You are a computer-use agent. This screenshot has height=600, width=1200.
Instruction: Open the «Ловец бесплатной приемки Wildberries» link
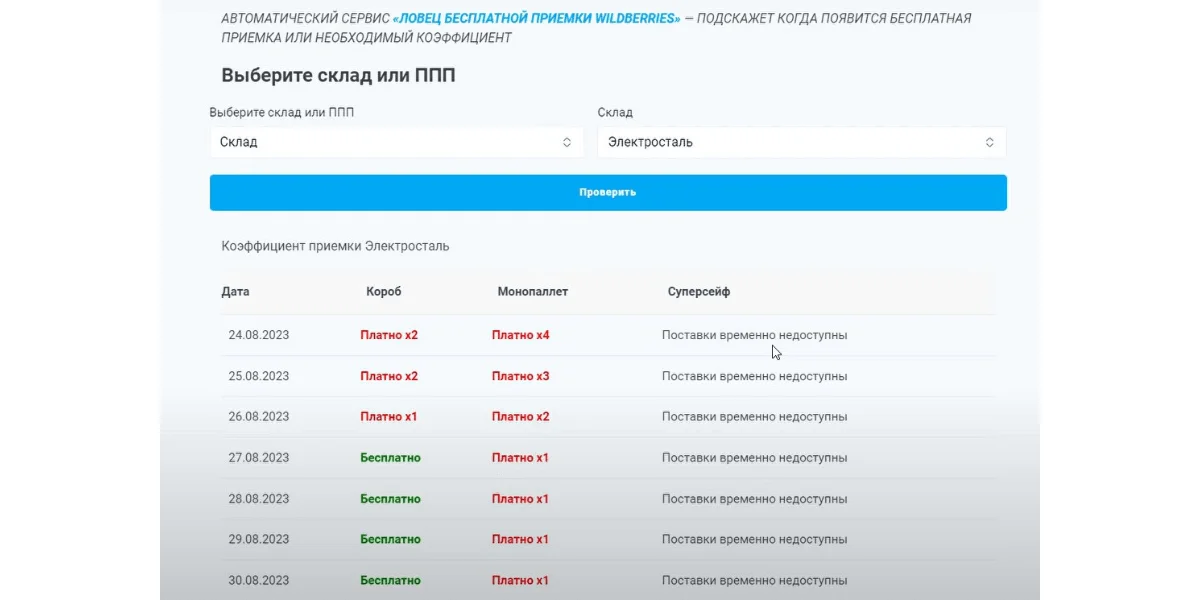tap(537, 19)
